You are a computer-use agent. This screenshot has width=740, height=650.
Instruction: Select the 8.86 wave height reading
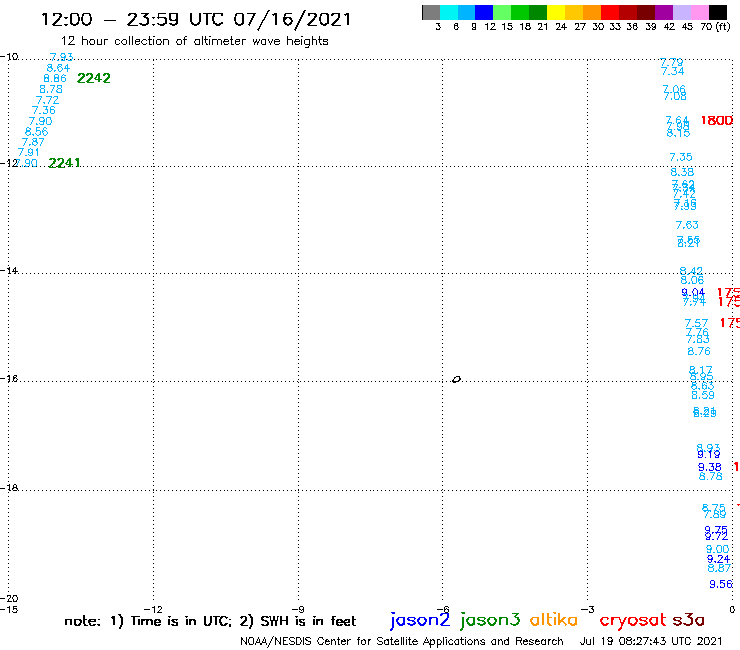pyautogui.click(x=55, y=78)
